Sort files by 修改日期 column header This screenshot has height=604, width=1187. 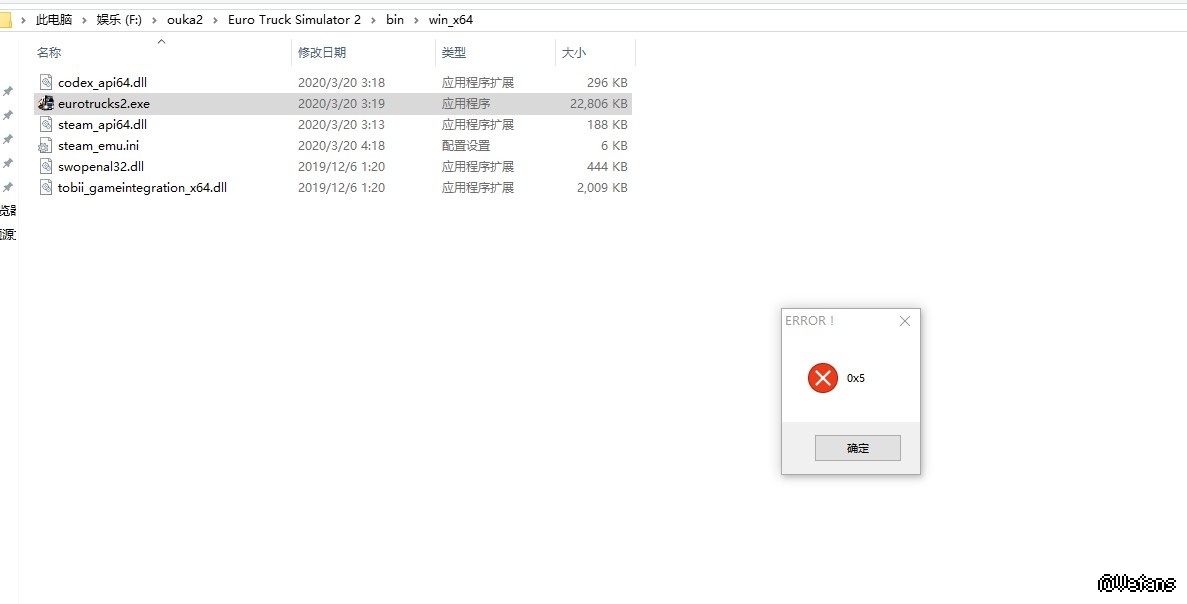[322, 52]
